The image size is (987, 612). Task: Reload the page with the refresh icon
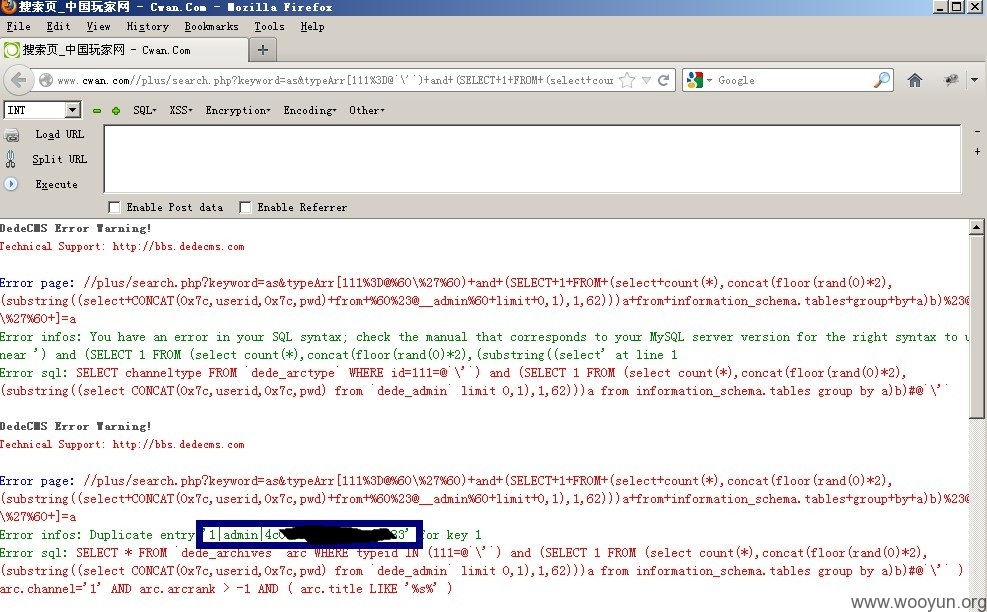663,80
